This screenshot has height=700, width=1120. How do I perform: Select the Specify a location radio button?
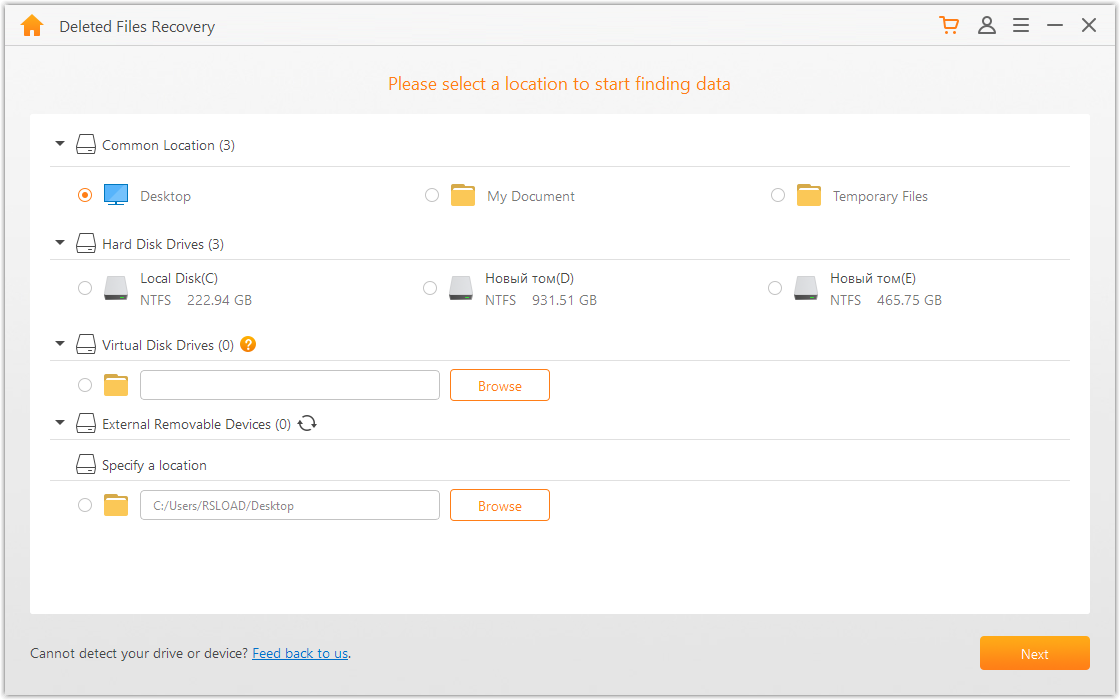click(x=85, y=505)
